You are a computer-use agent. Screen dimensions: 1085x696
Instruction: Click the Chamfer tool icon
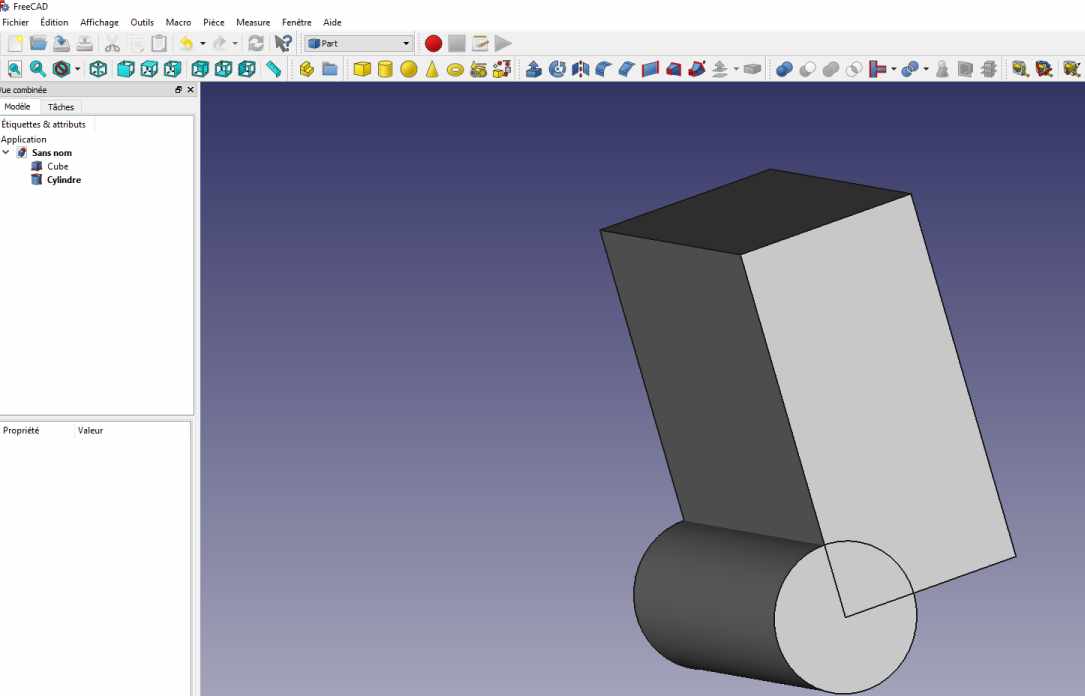[x=626, y=69]
